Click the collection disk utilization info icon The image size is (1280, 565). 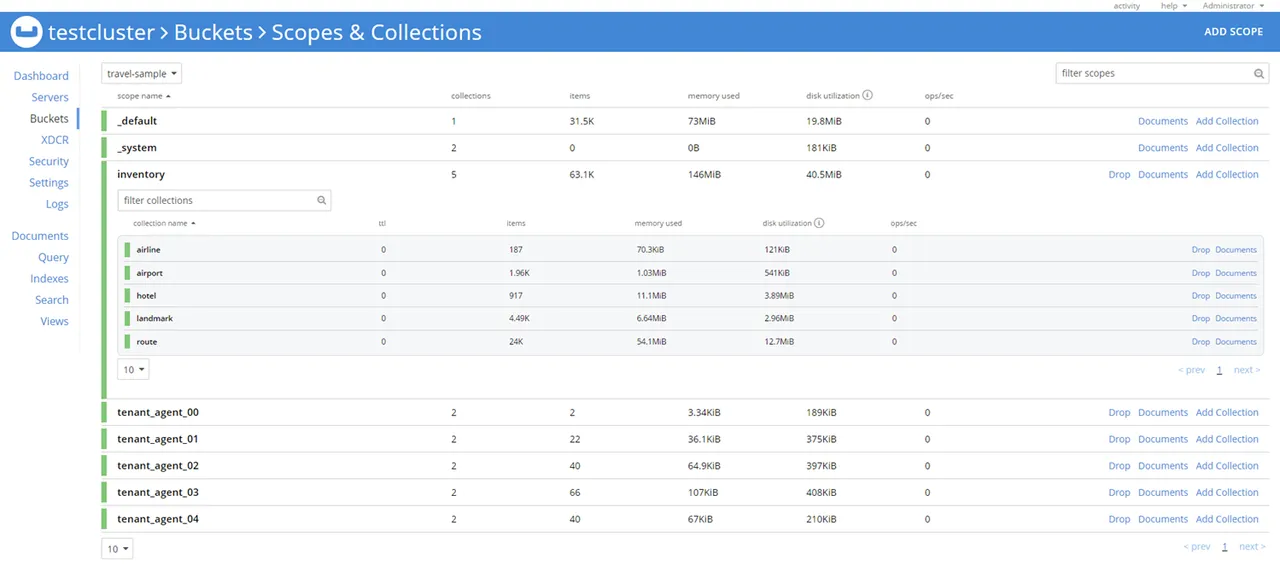tap(819, 223)
